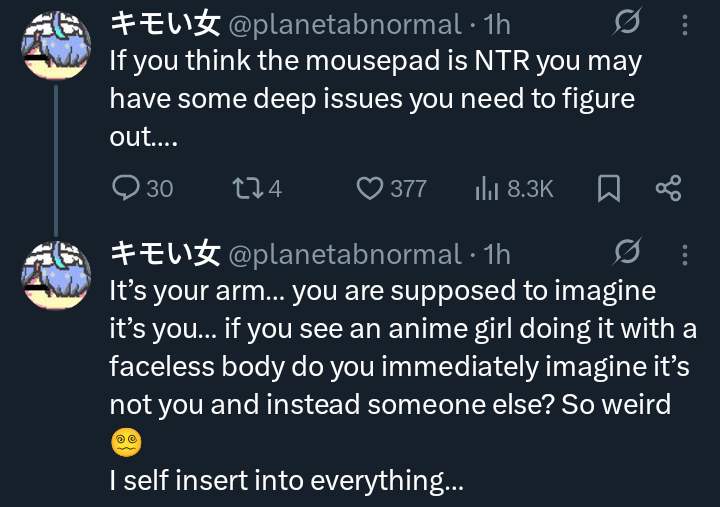Repost the tweet with 4 reposts

tap(244, 188)
